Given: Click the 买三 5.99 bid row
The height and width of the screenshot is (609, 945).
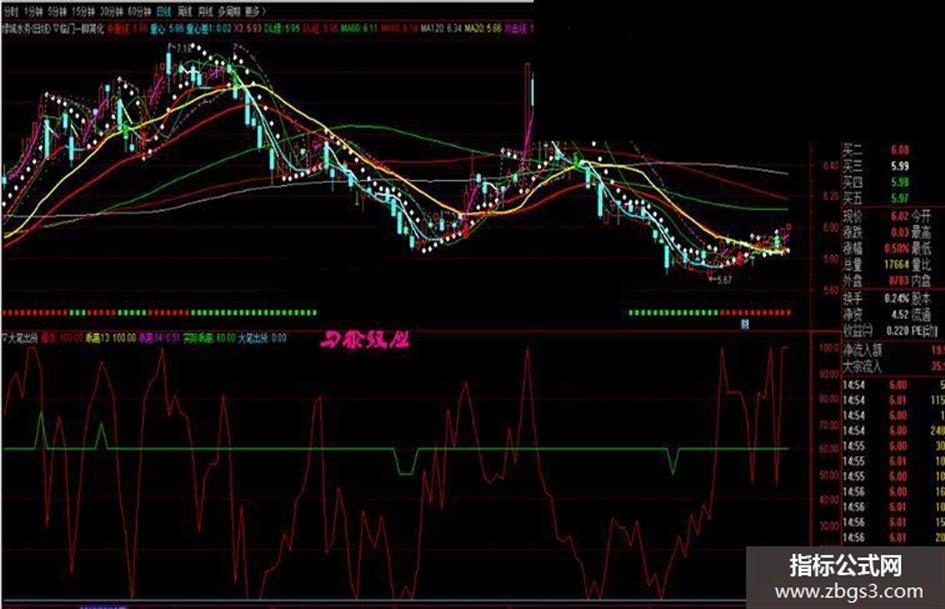Looking at the screenshot, I should point(875,166).
